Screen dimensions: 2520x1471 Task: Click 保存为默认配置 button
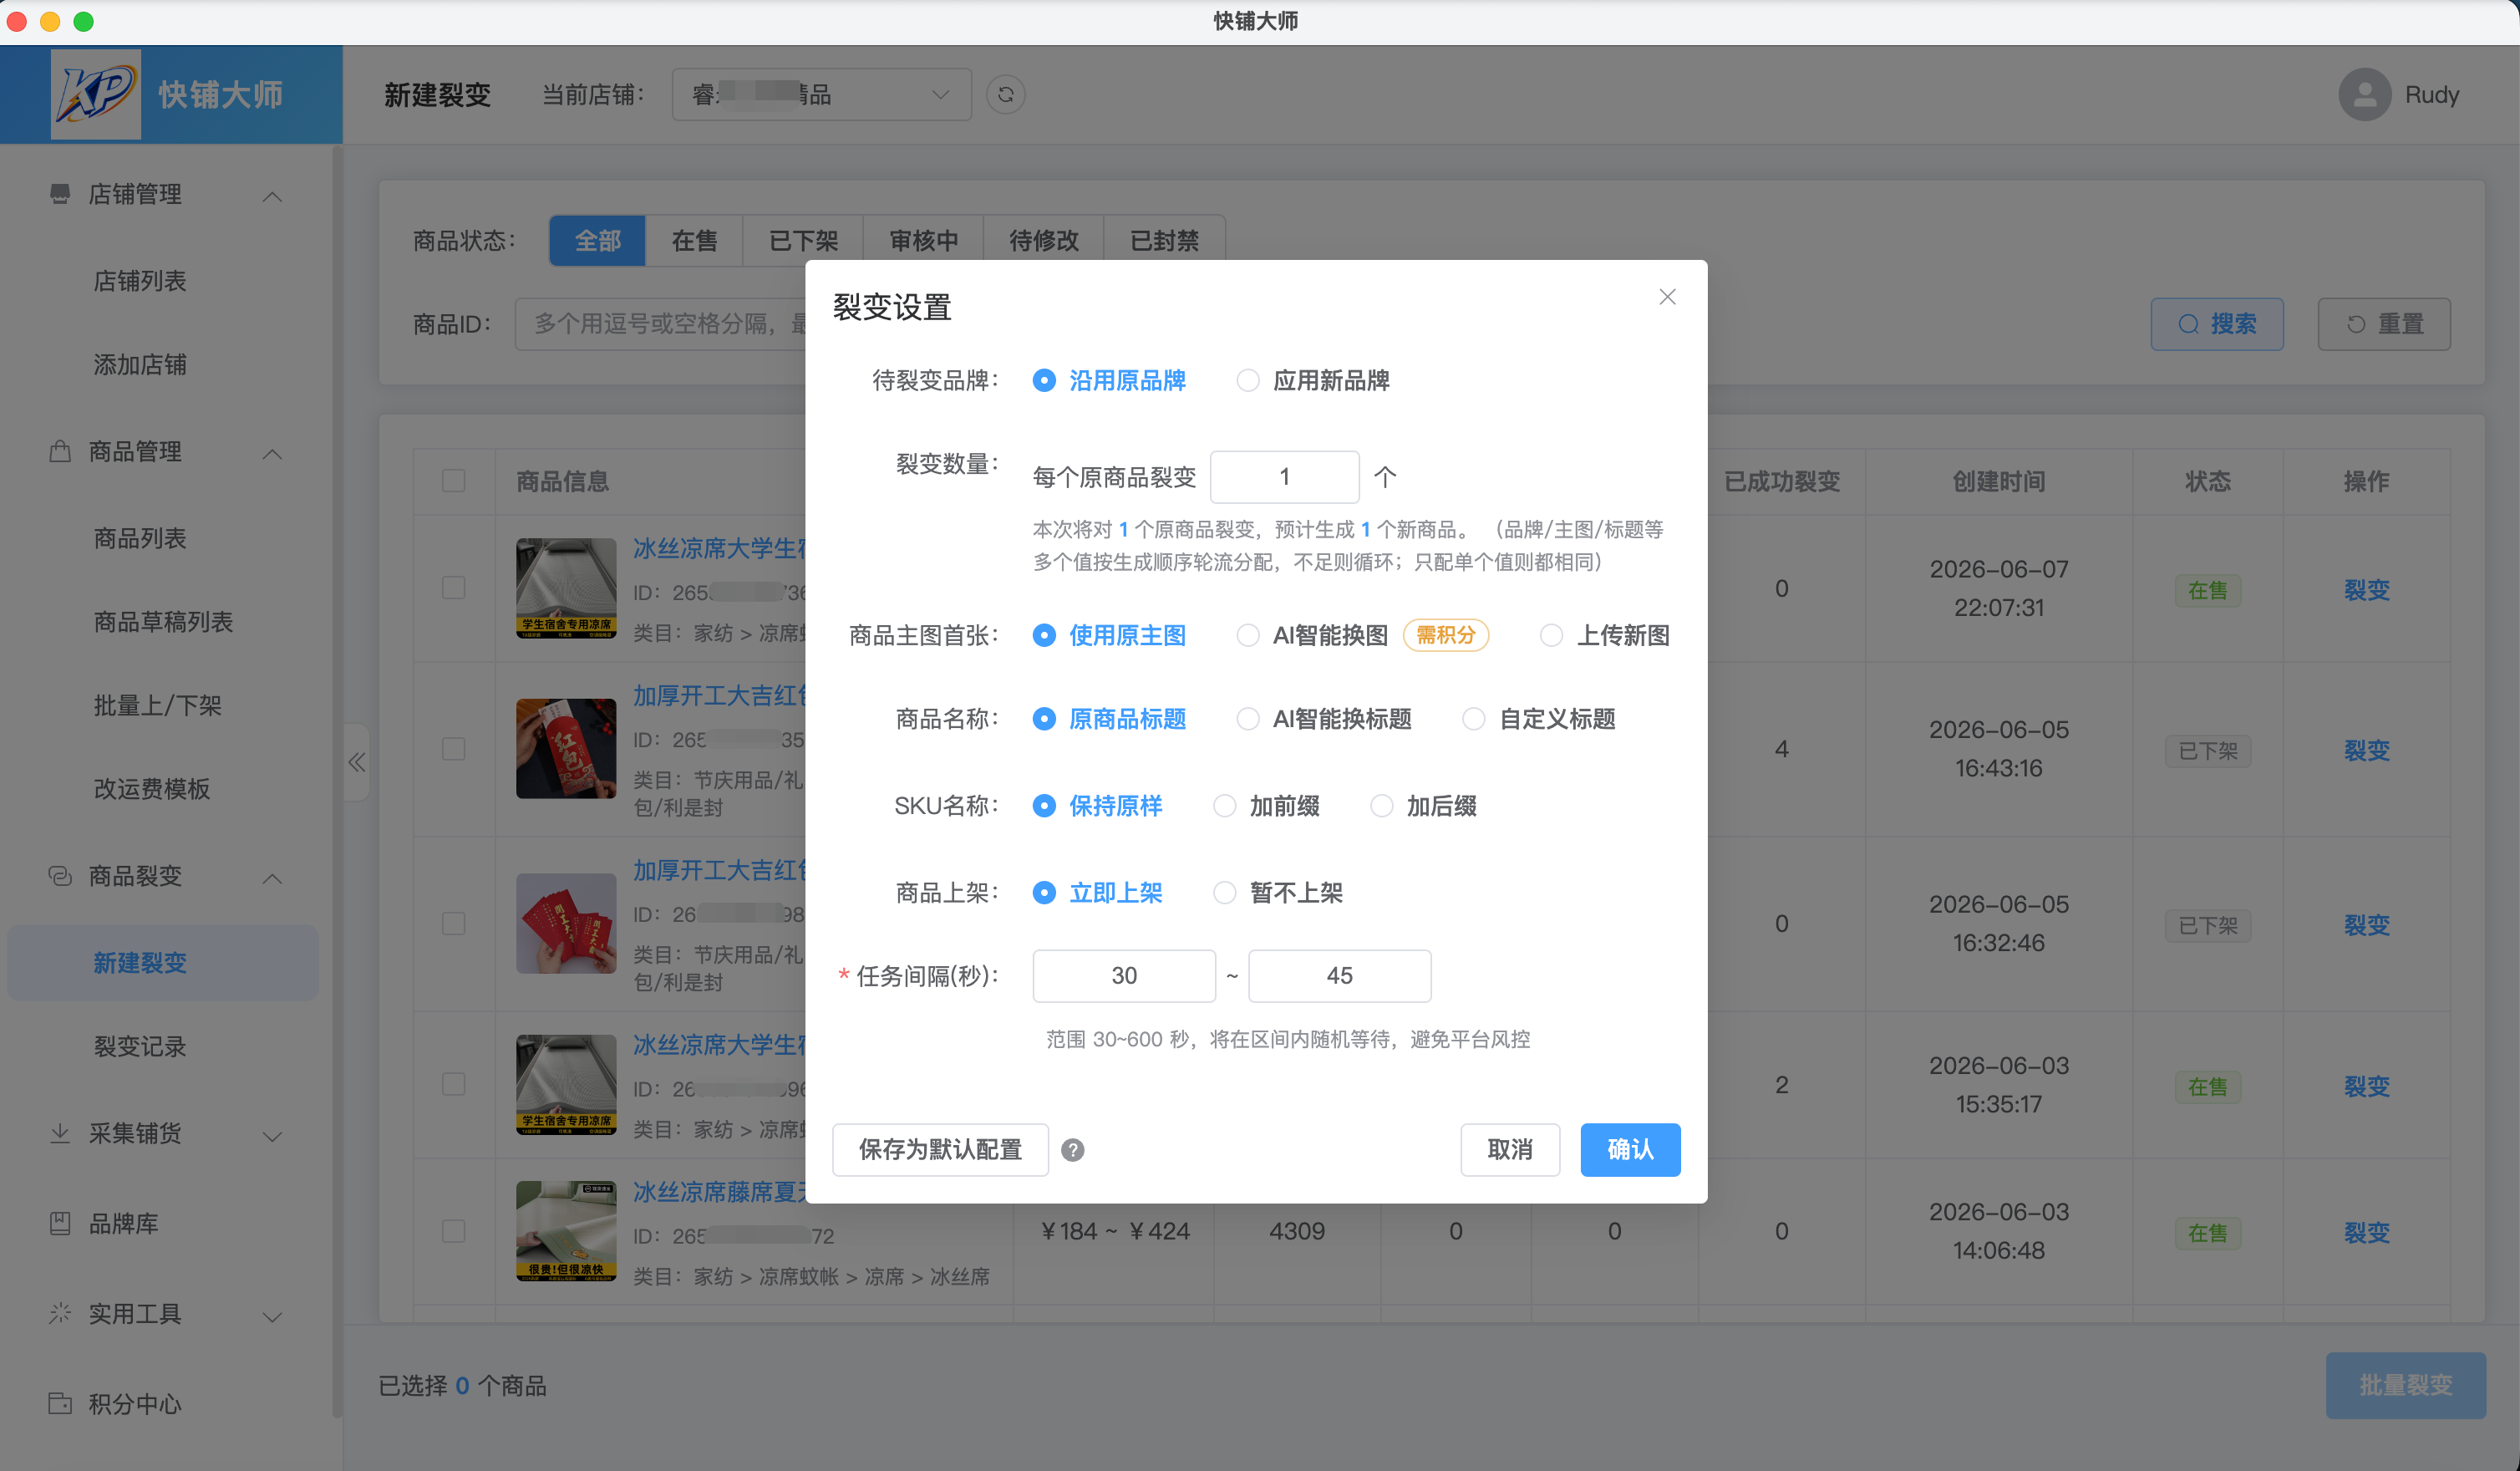[940, 1150]
